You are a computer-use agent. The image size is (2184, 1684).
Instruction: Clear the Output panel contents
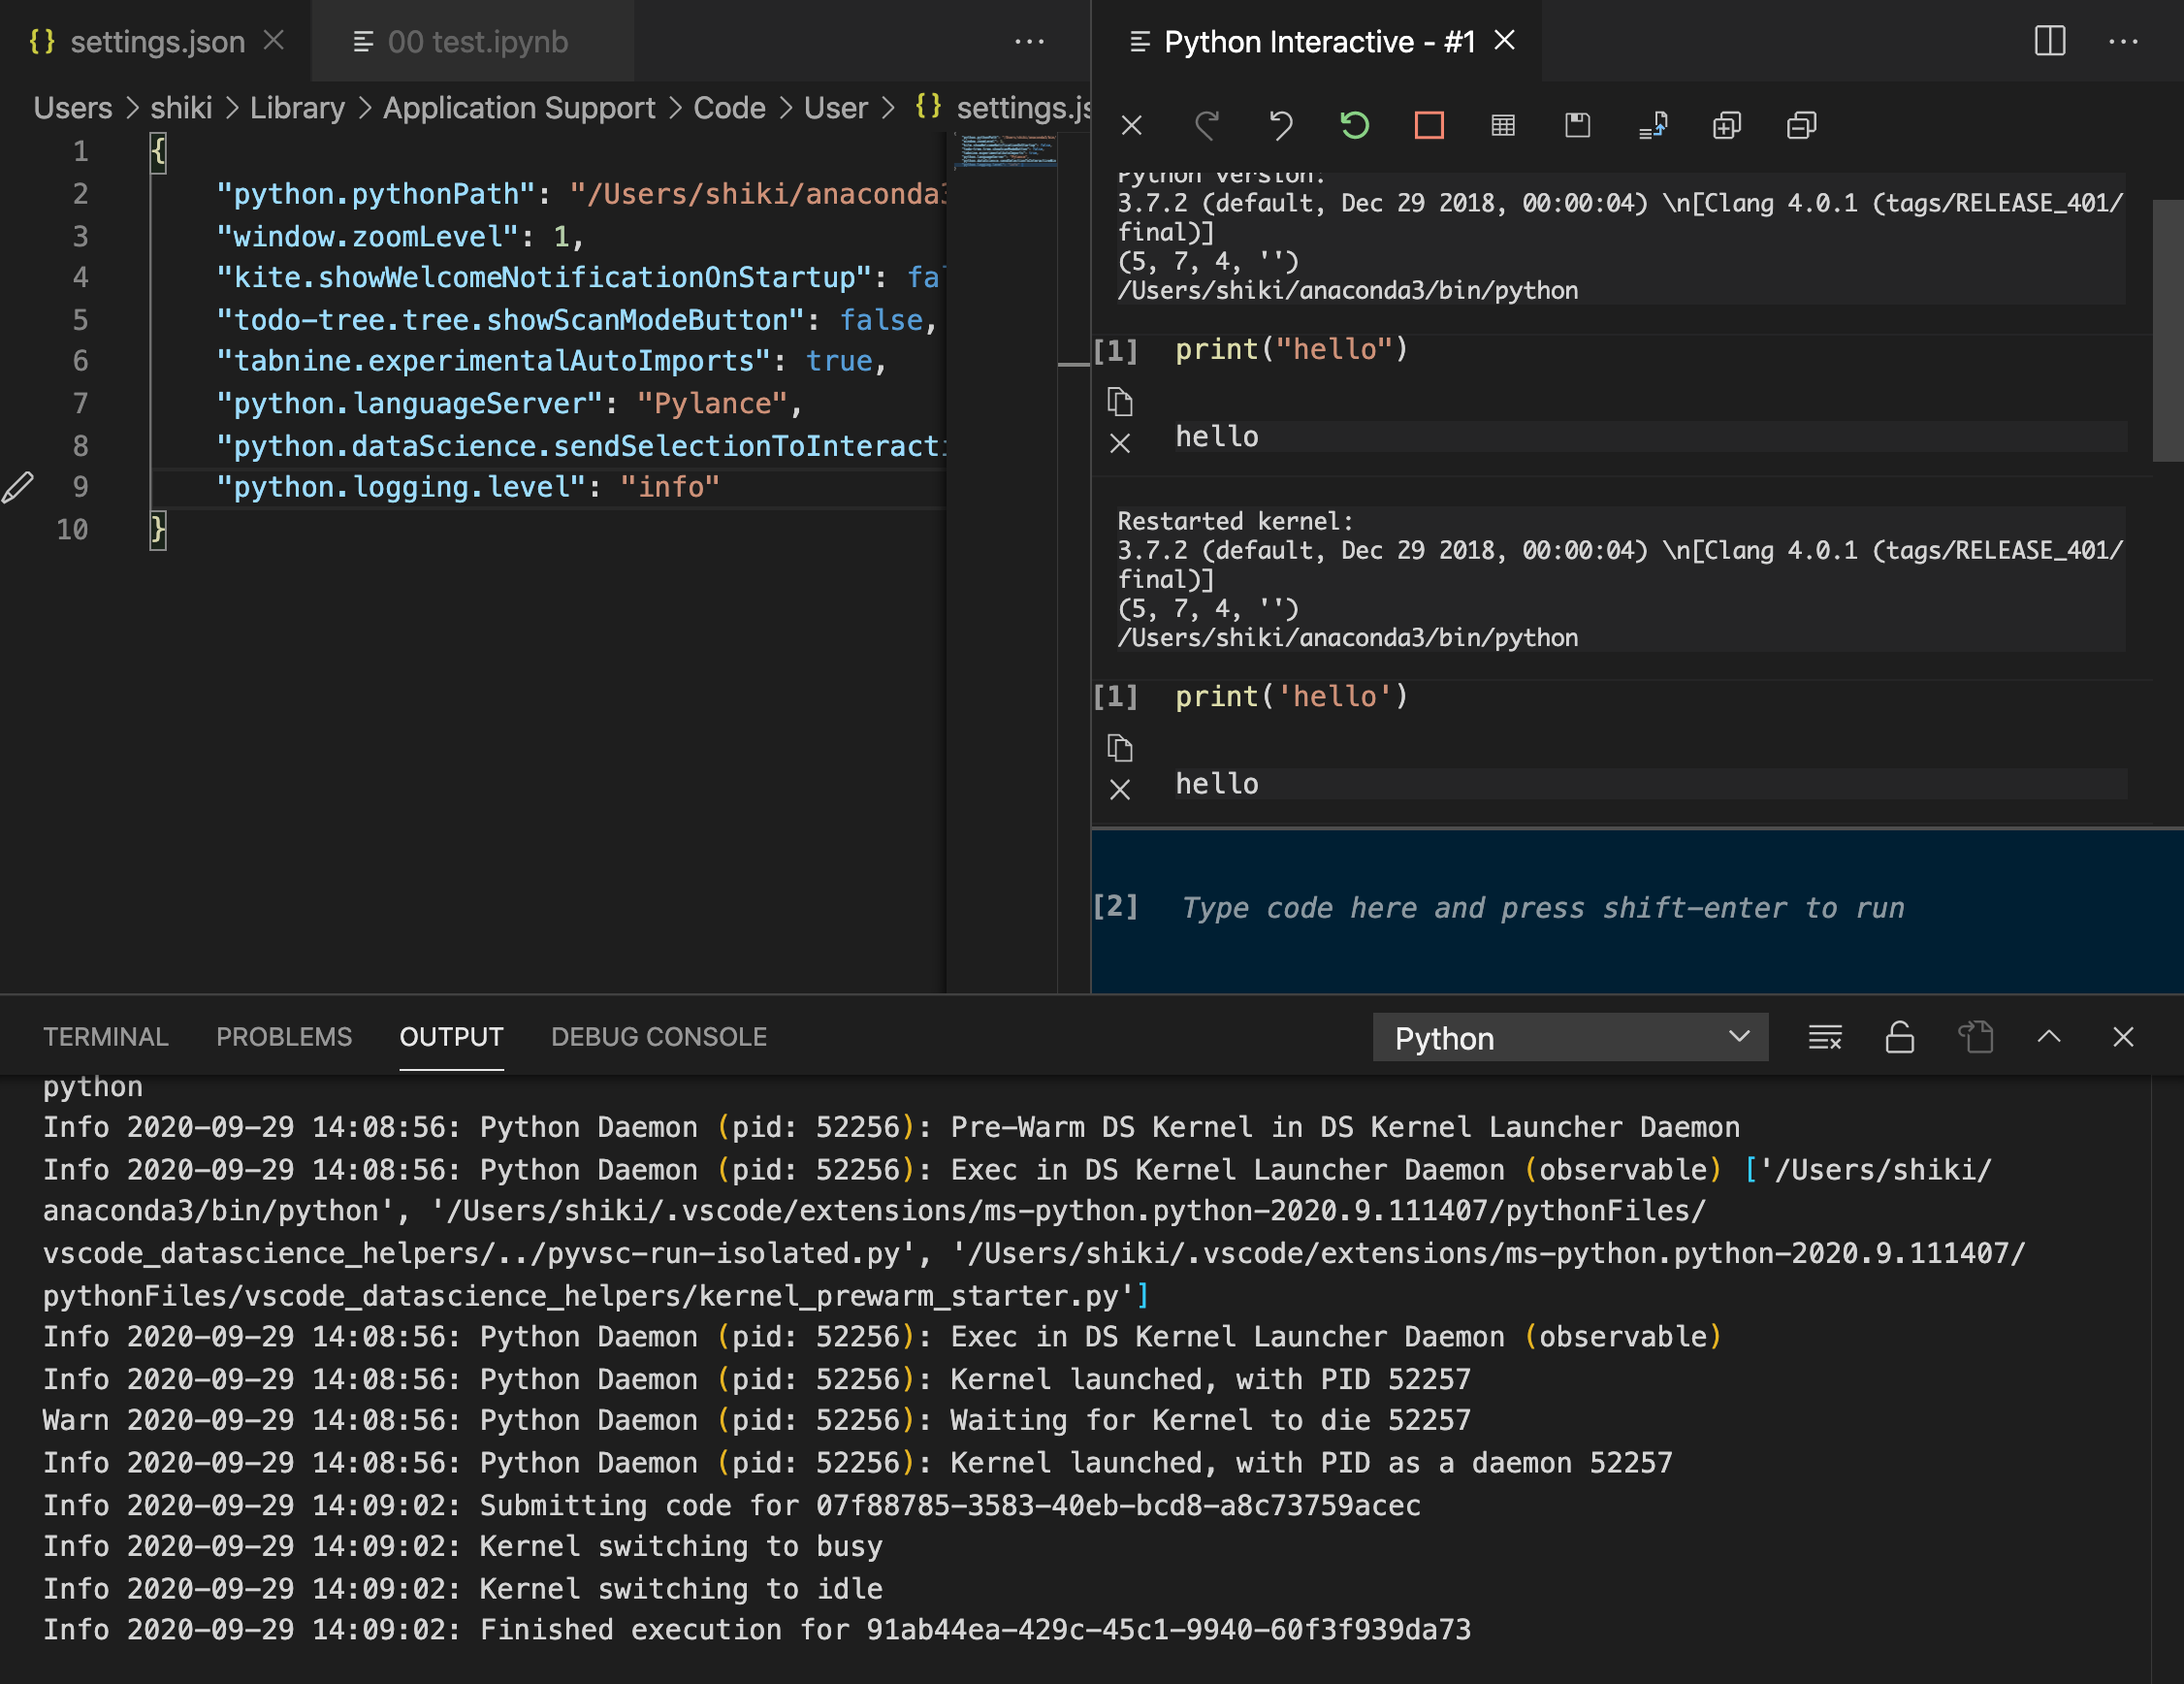[1825, 1037]
